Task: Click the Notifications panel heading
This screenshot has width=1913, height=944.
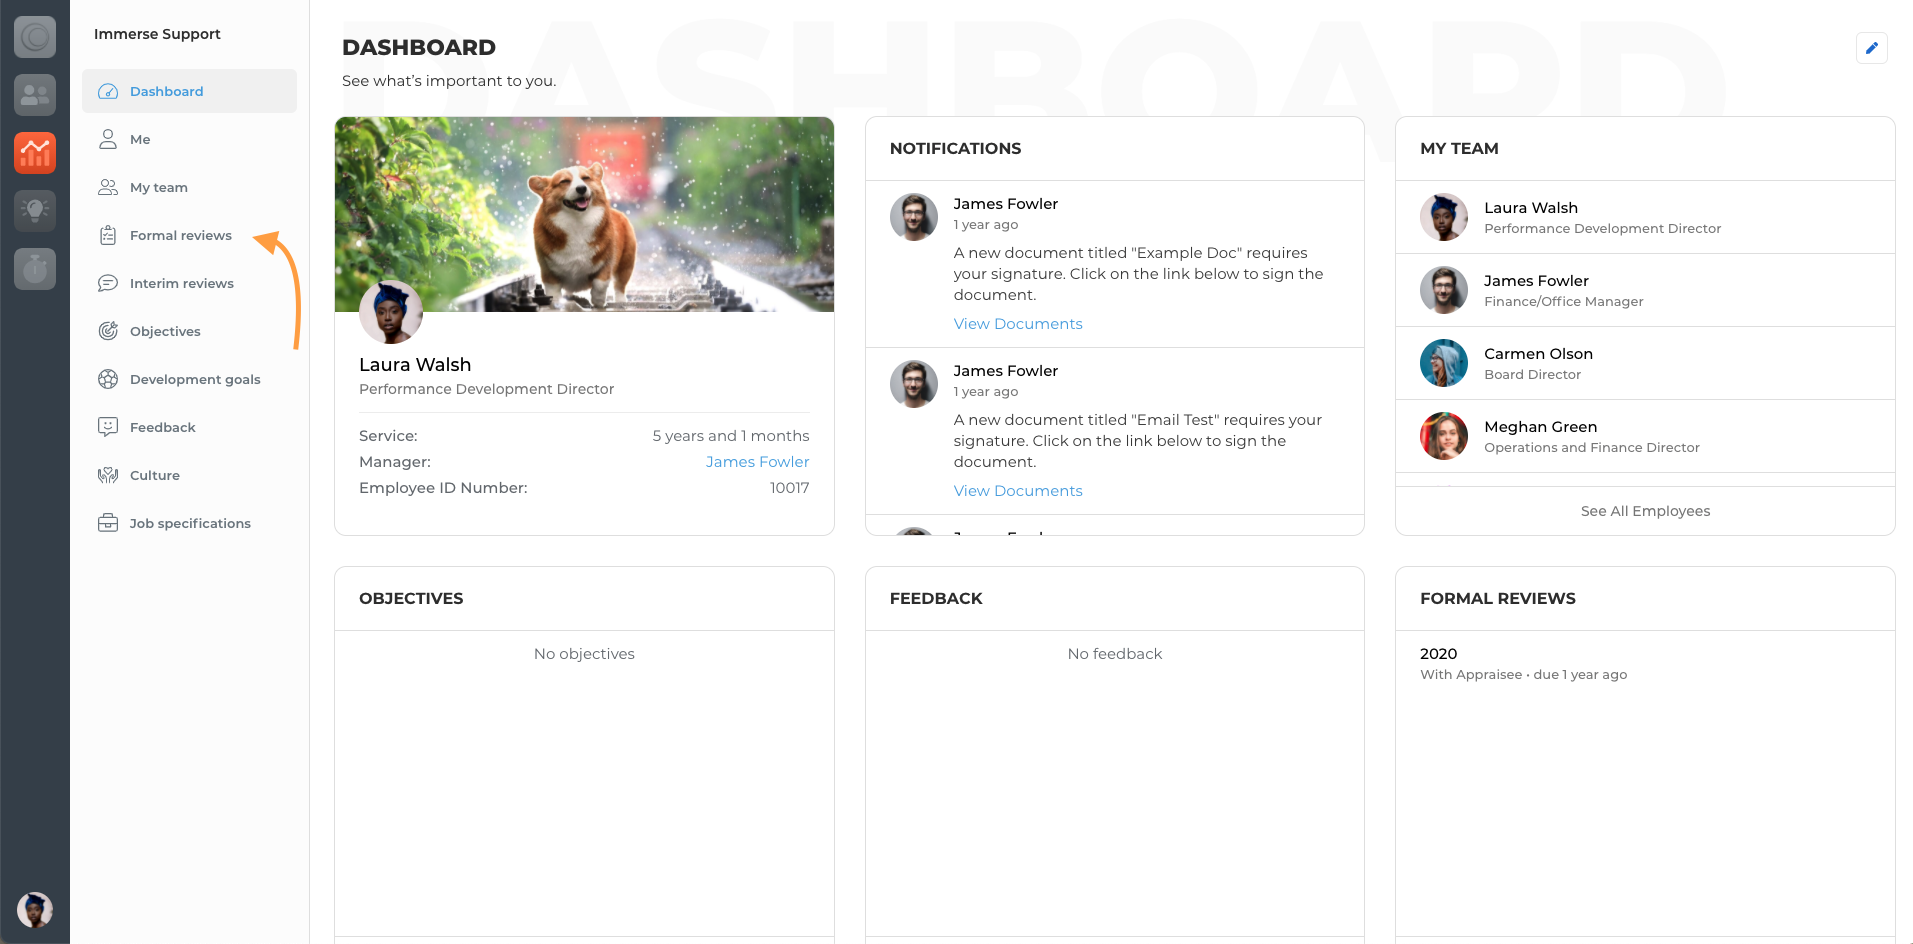Action: (955, 148)
